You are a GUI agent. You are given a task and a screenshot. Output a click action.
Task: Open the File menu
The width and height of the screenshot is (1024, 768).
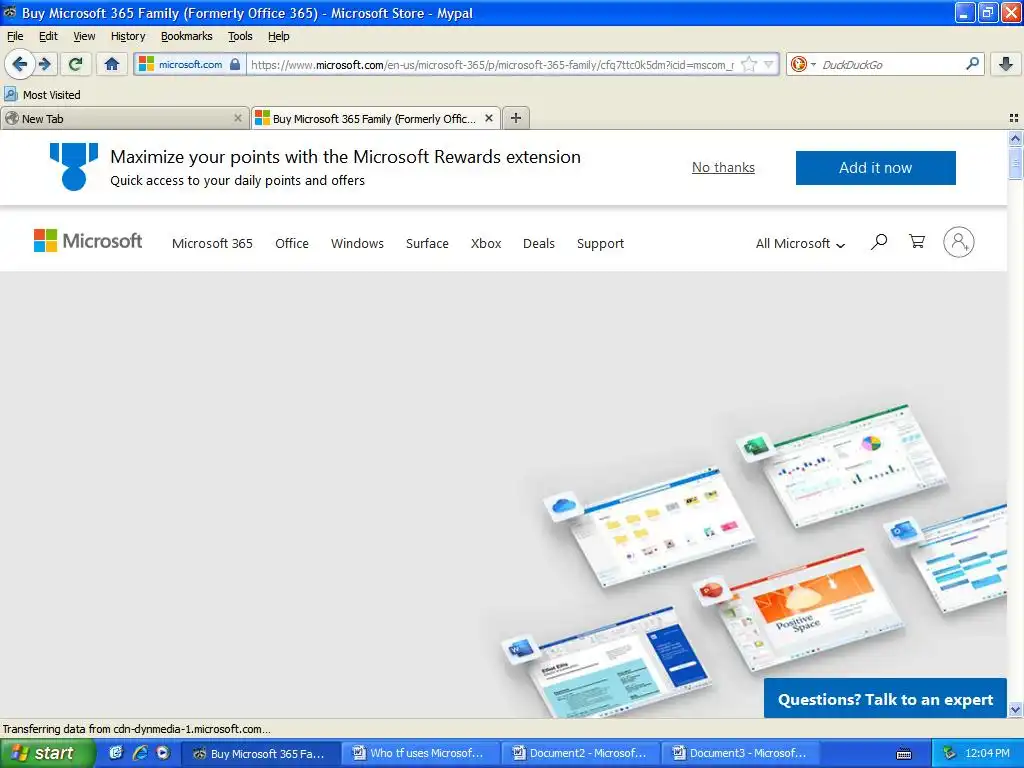(x=15, y=36)
